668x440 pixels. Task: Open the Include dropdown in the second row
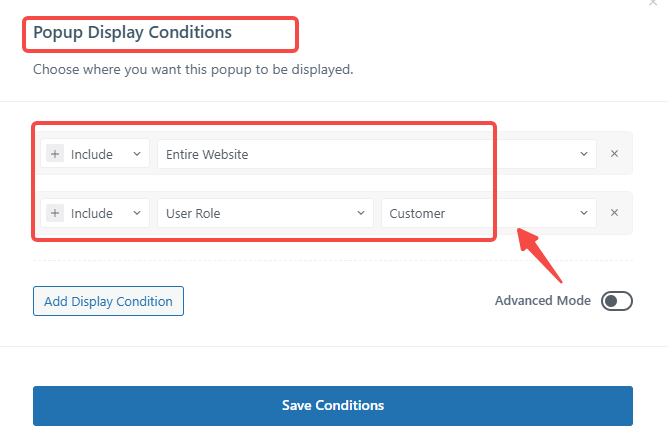104,213
